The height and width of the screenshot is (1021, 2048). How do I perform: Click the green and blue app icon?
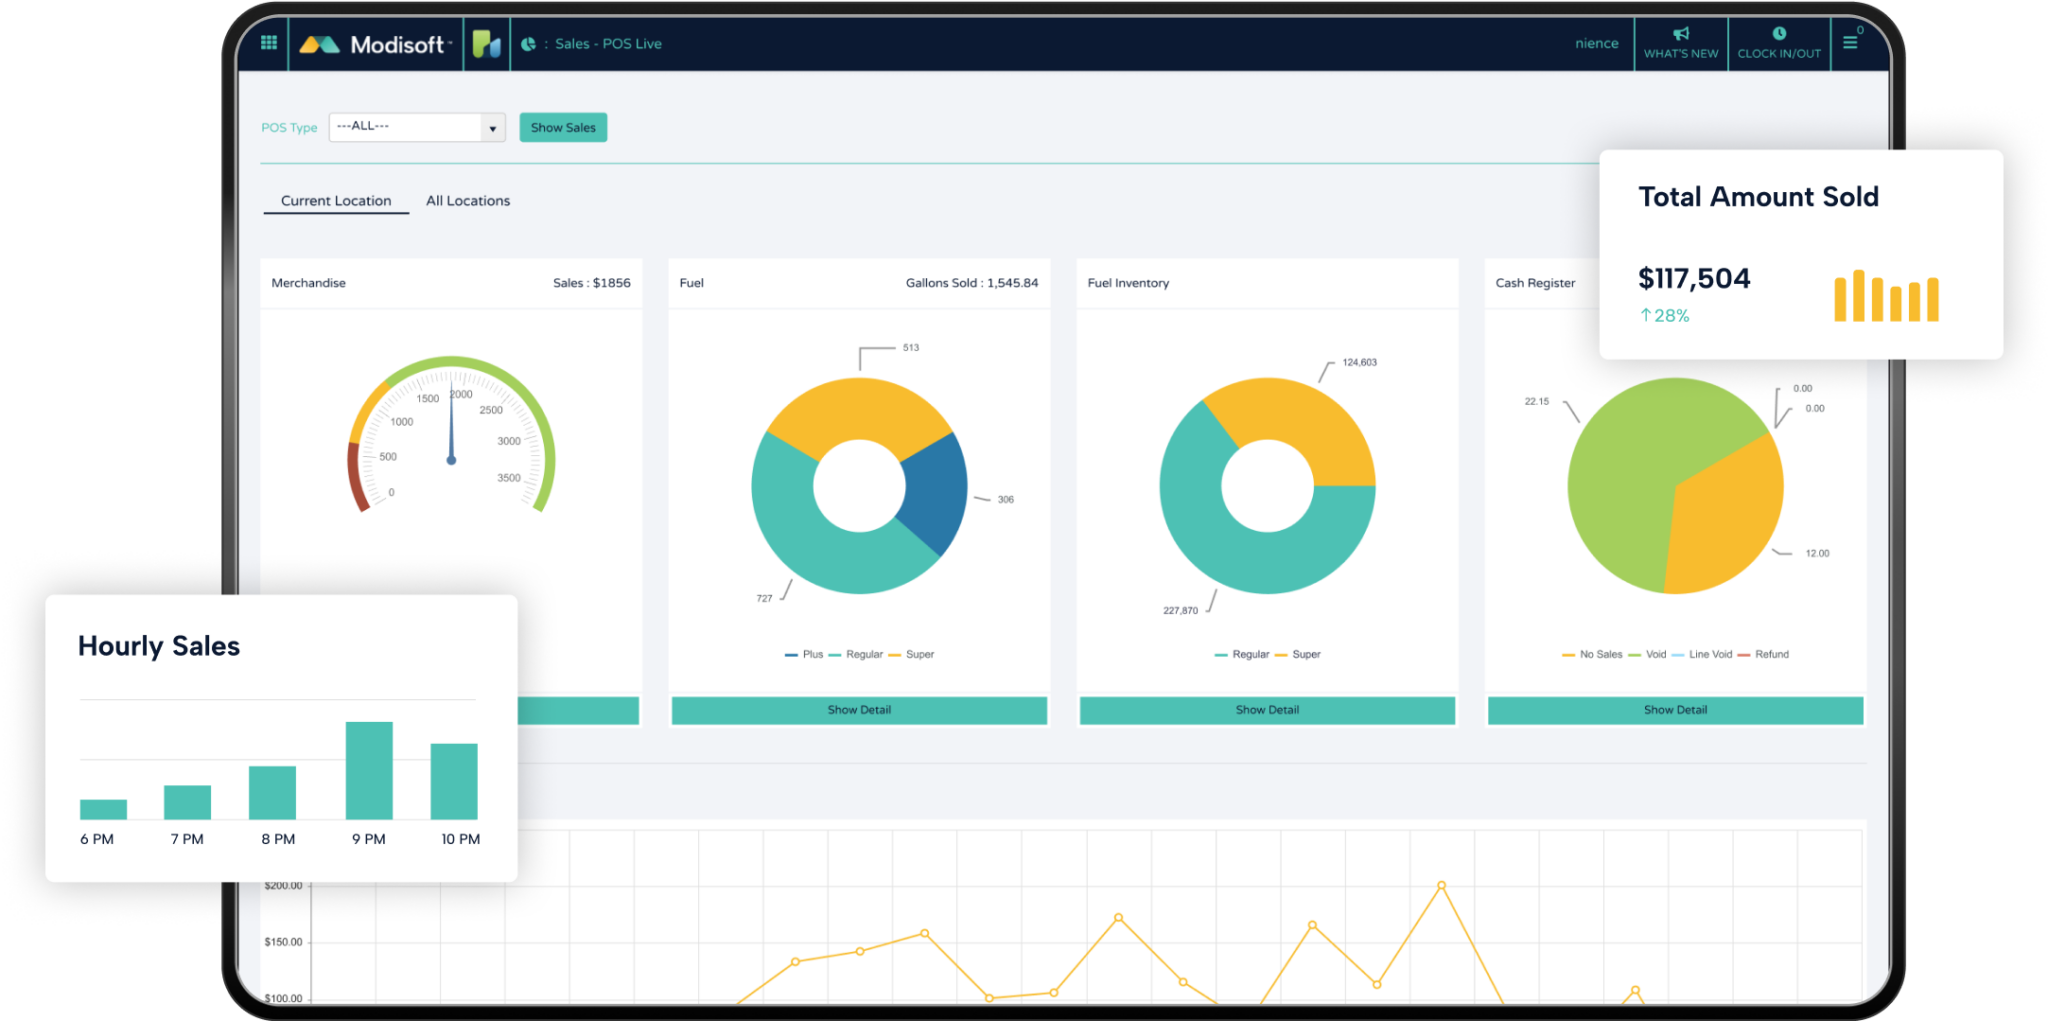pos(486,44)
